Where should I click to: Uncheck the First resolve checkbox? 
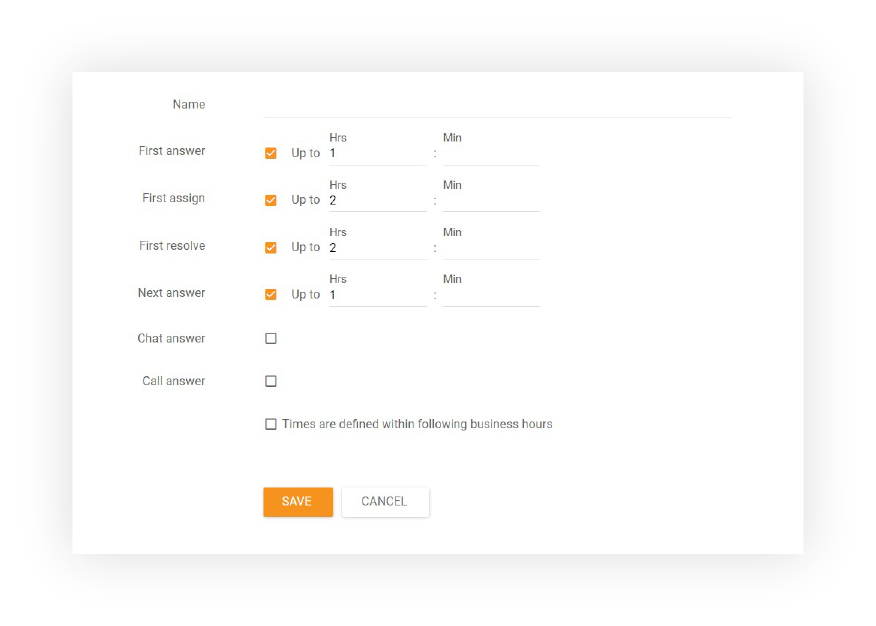[x=270, y=247]
